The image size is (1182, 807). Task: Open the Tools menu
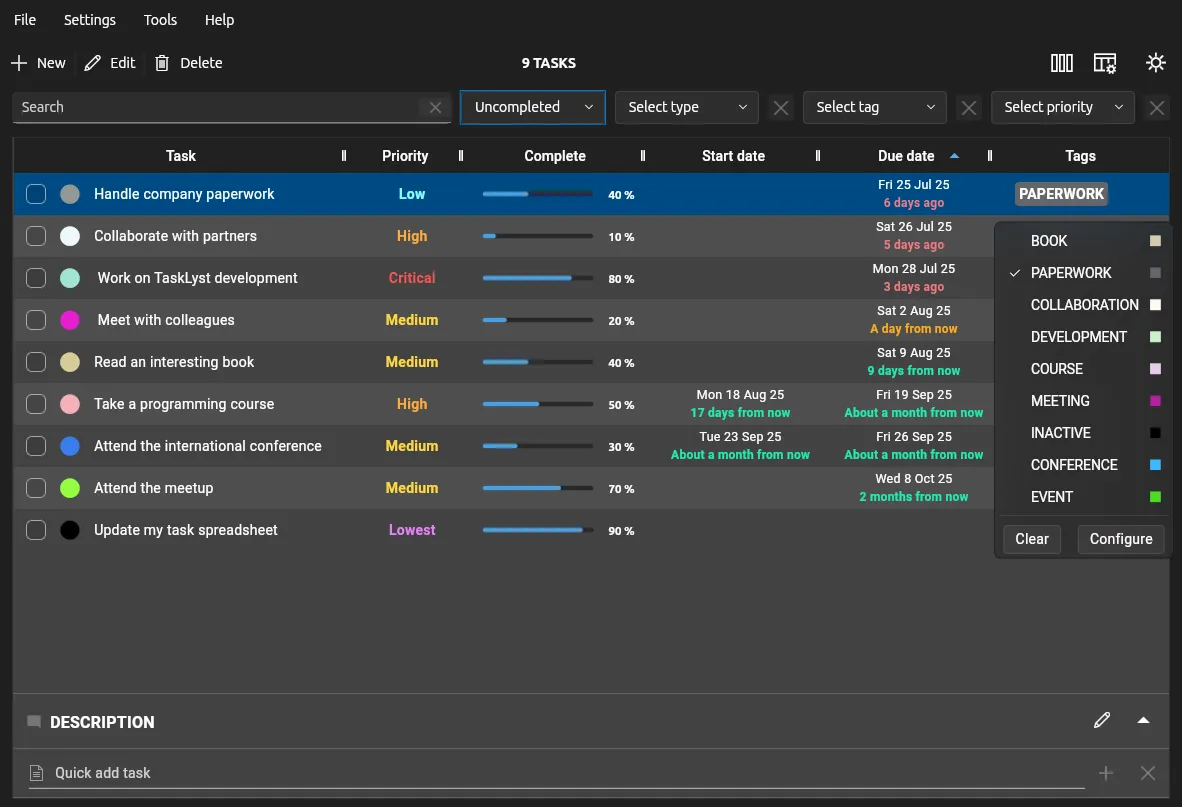point(160,20)
